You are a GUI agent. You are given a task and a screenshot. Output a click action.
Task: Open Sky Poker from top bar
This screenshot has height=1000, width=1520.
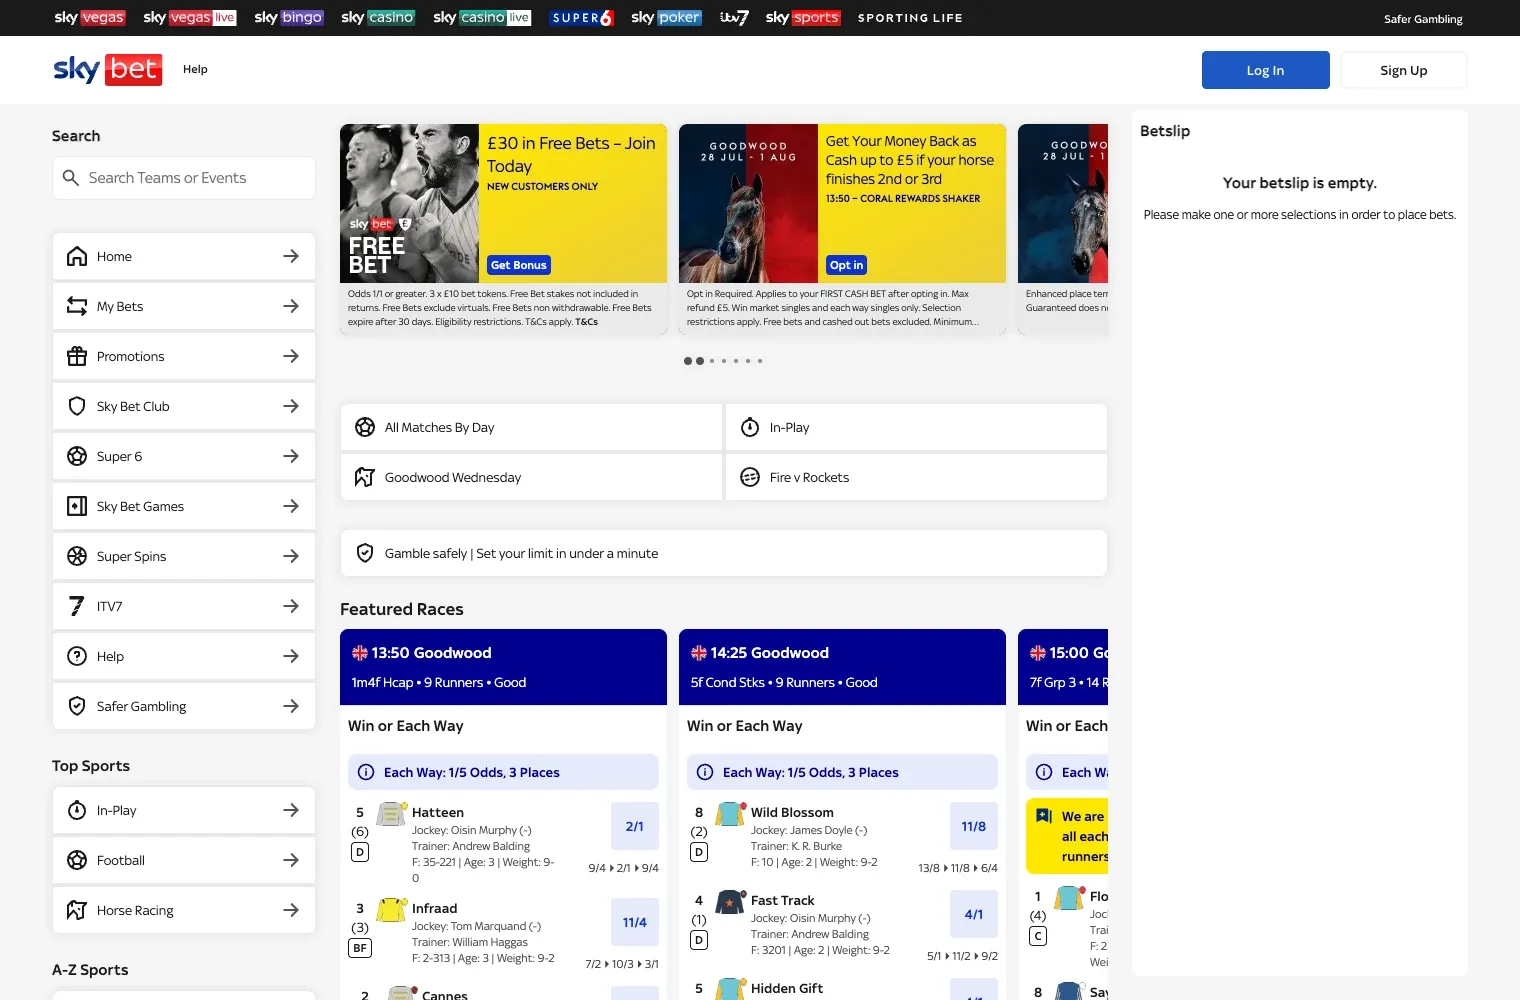point(667,17)
